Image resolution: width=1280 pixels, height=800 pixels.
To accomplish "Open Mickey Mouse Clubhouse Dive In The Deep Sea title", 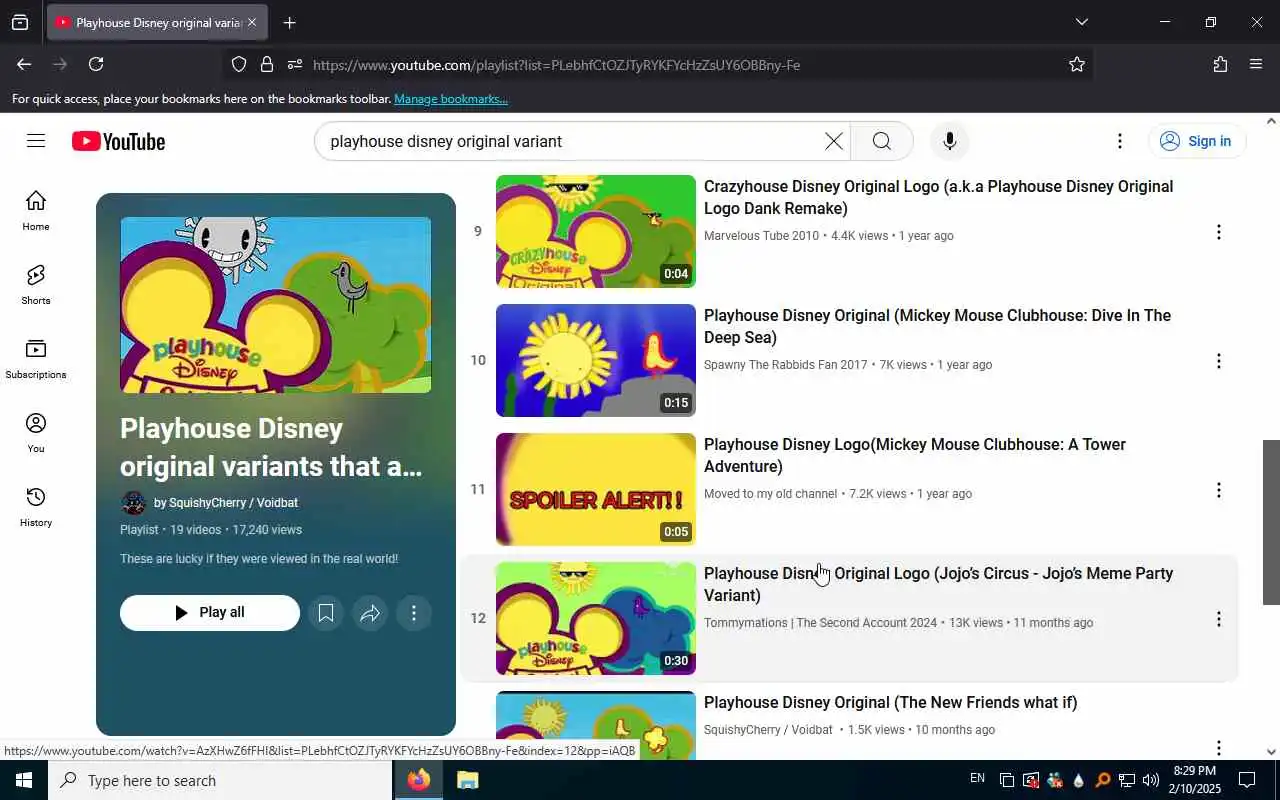I will tap(937, 326).
